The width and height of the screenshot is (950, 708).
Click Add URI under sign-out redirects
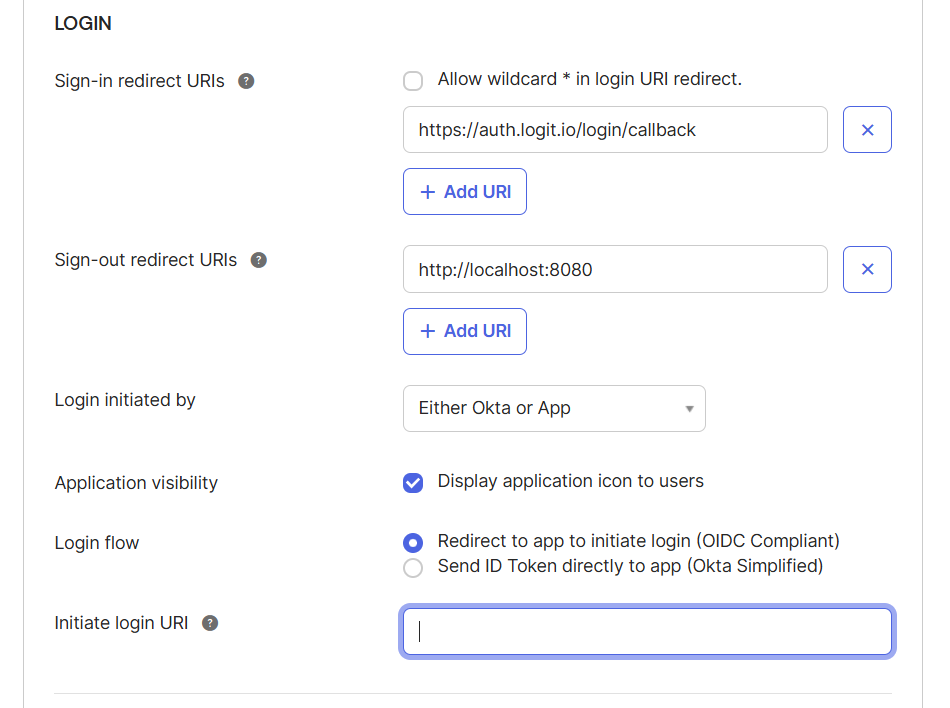click(464, 331)
